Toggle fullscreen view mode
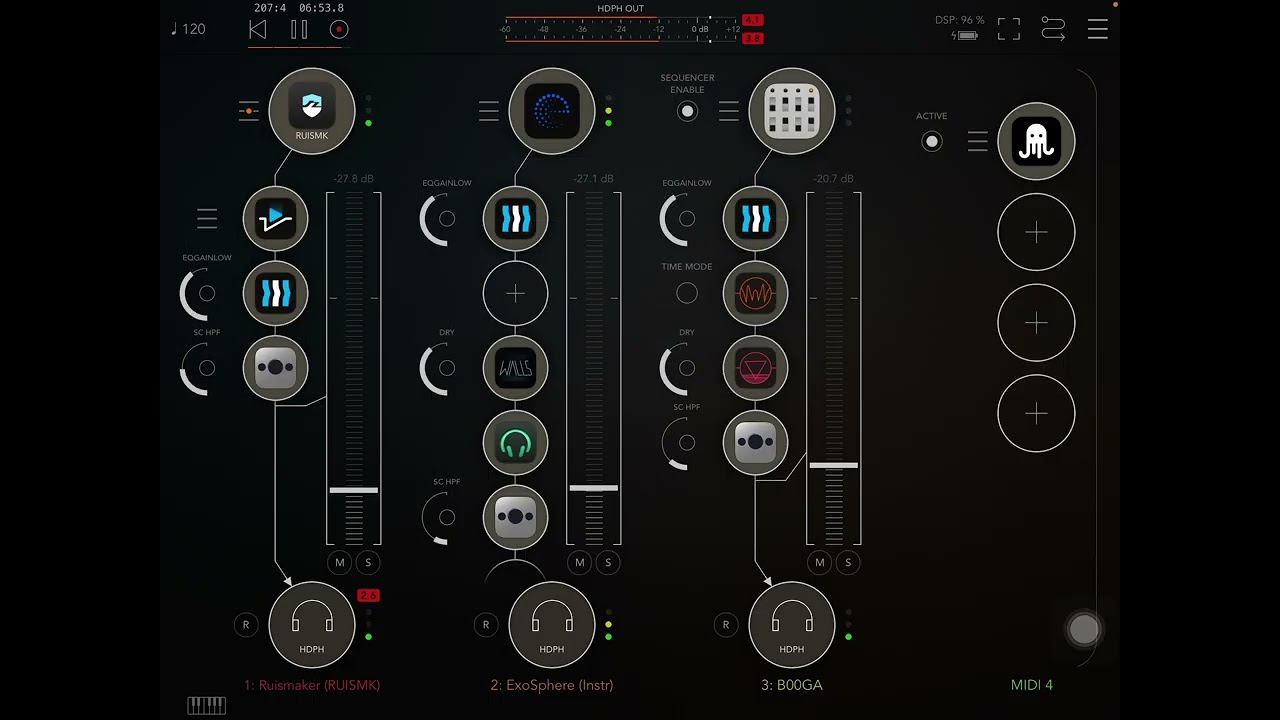1280x720 pixels. (1009, 29)
